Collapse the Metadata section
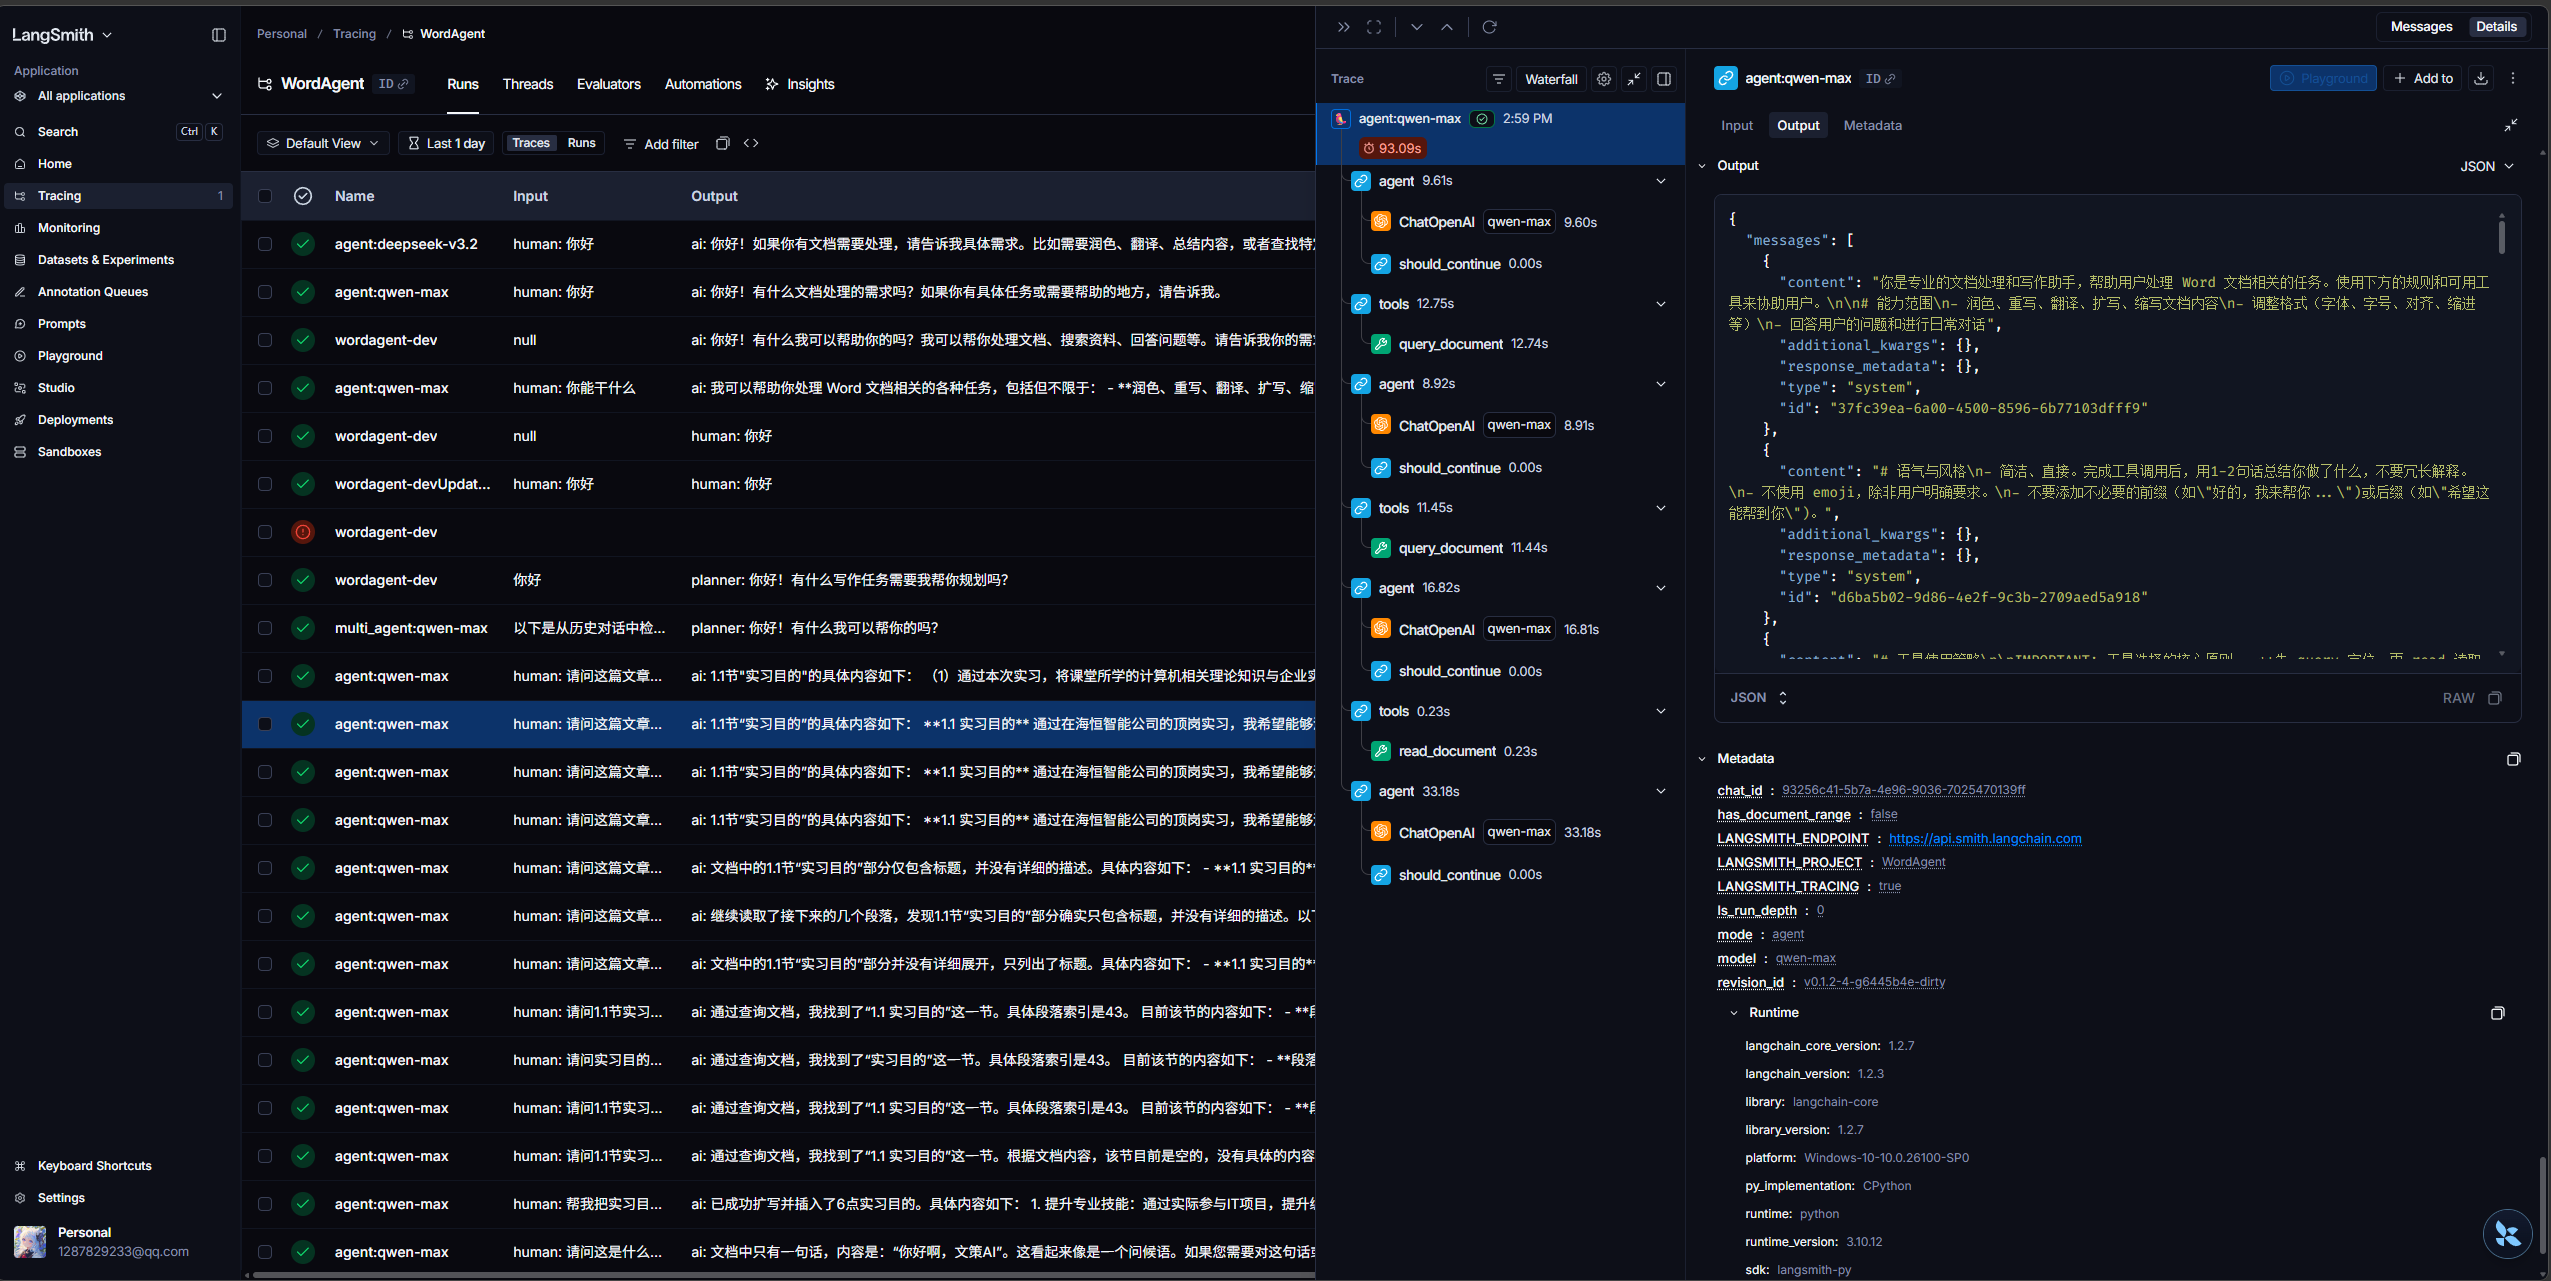 (1702, 759)
